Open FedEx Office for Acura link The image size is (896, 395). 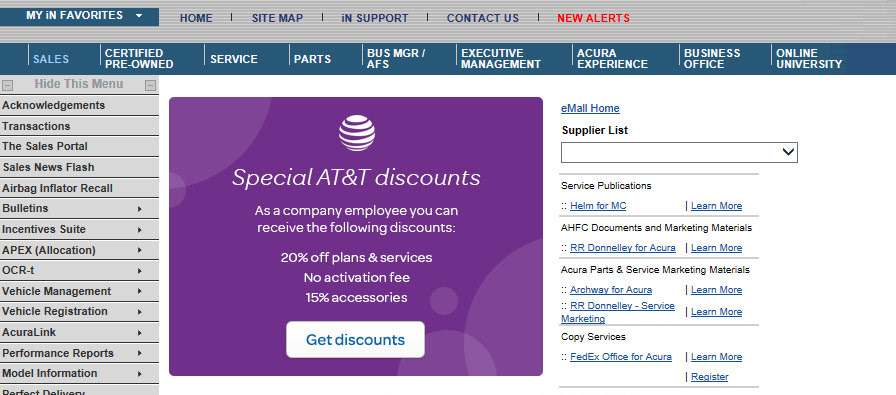coord(621,357)
